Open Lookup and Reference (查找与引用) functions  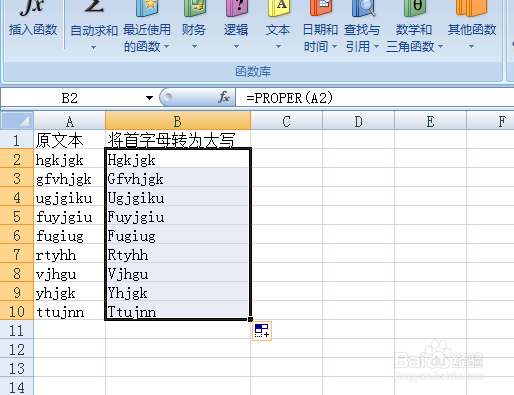coord(362,27)
